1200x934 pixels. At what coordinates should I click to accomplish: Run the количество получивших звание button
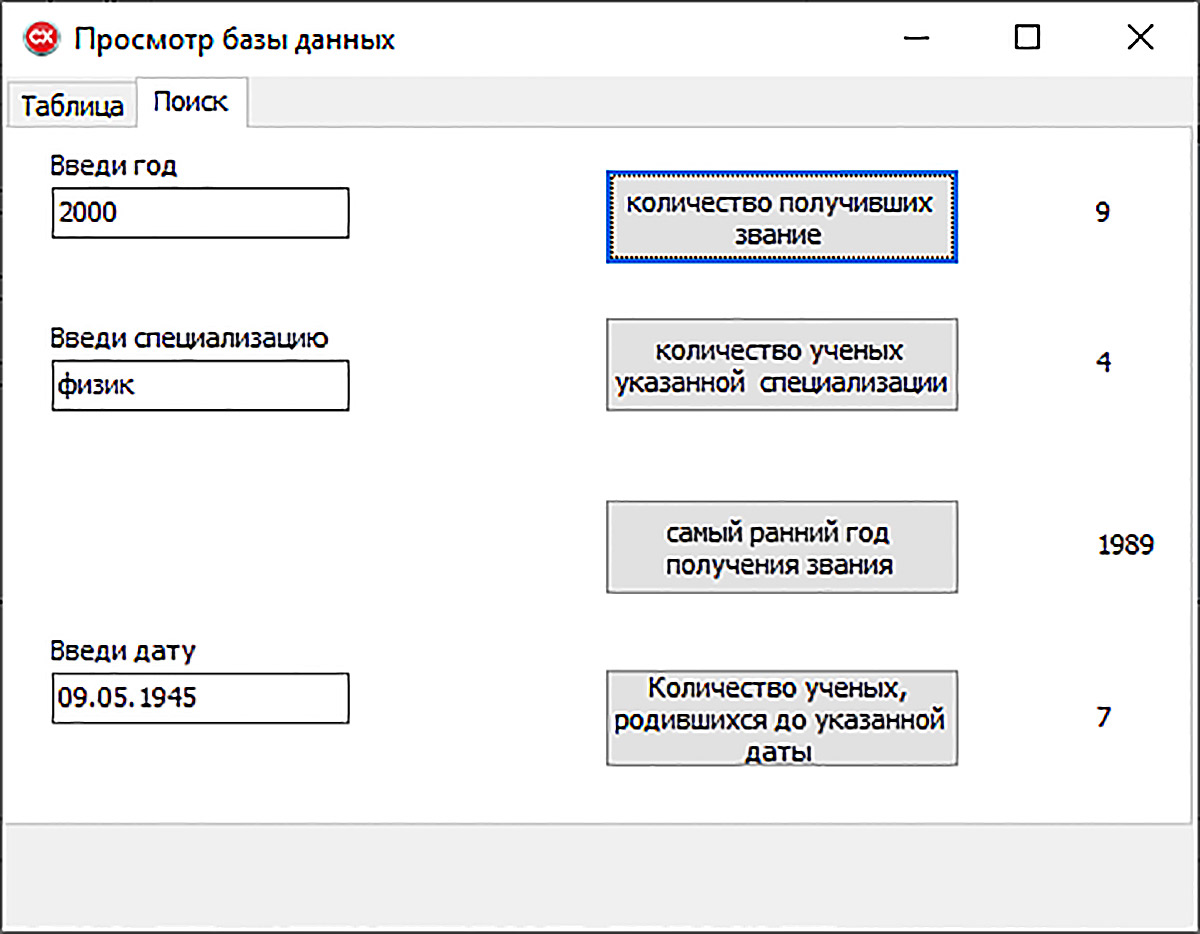tap(782, 217)
